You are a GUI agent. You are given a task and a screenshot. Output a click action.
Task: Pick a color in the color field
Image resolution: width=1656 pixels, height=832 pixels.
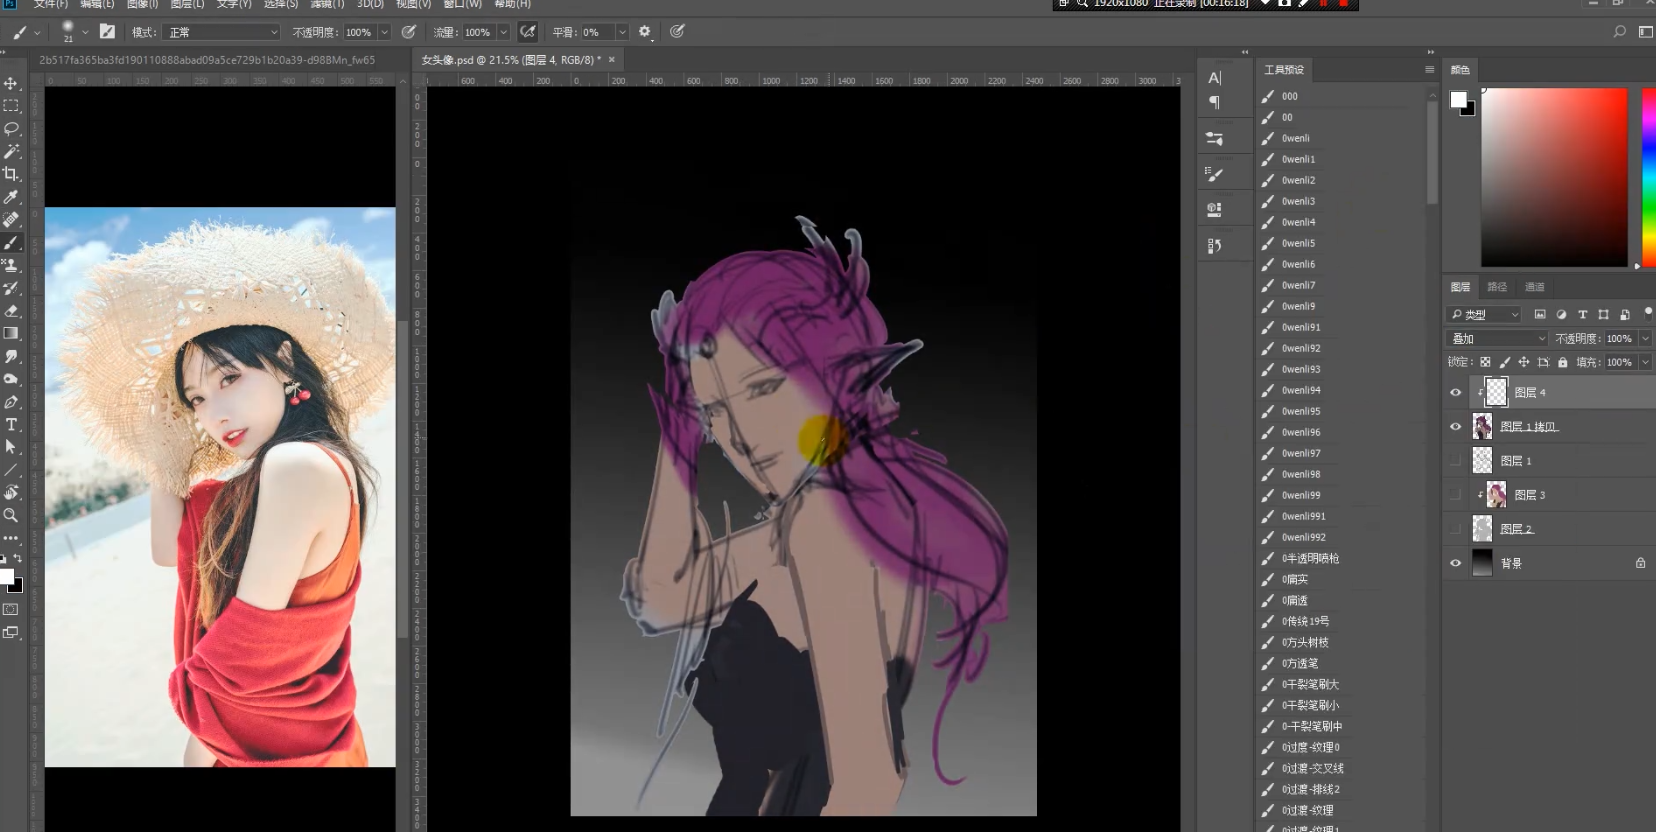click(x=1554, y=177)
